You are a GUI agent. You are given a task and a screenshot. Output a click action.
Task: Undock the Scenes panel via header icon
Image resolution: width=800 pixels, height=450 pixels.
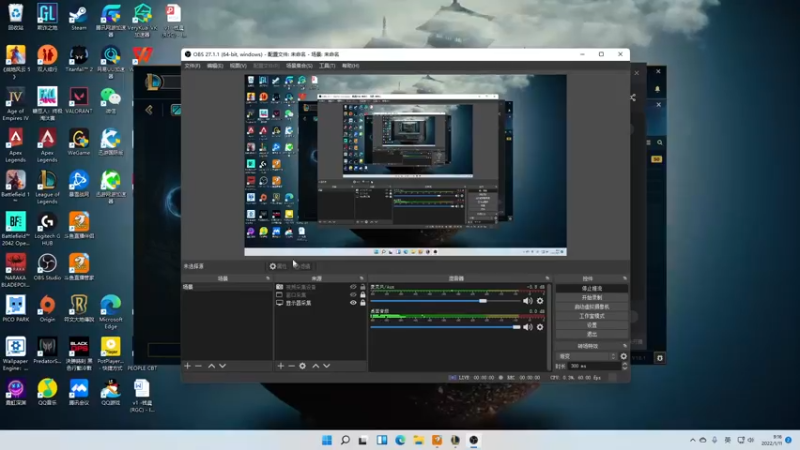tap(268, 279)
